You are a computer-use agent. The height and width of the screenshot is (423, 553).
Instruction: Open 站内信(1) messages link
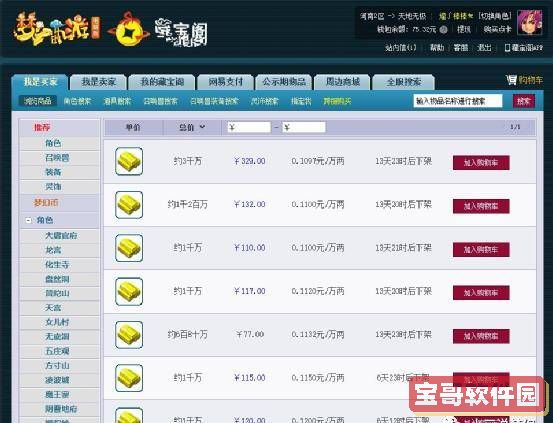[x=401, y=48]
